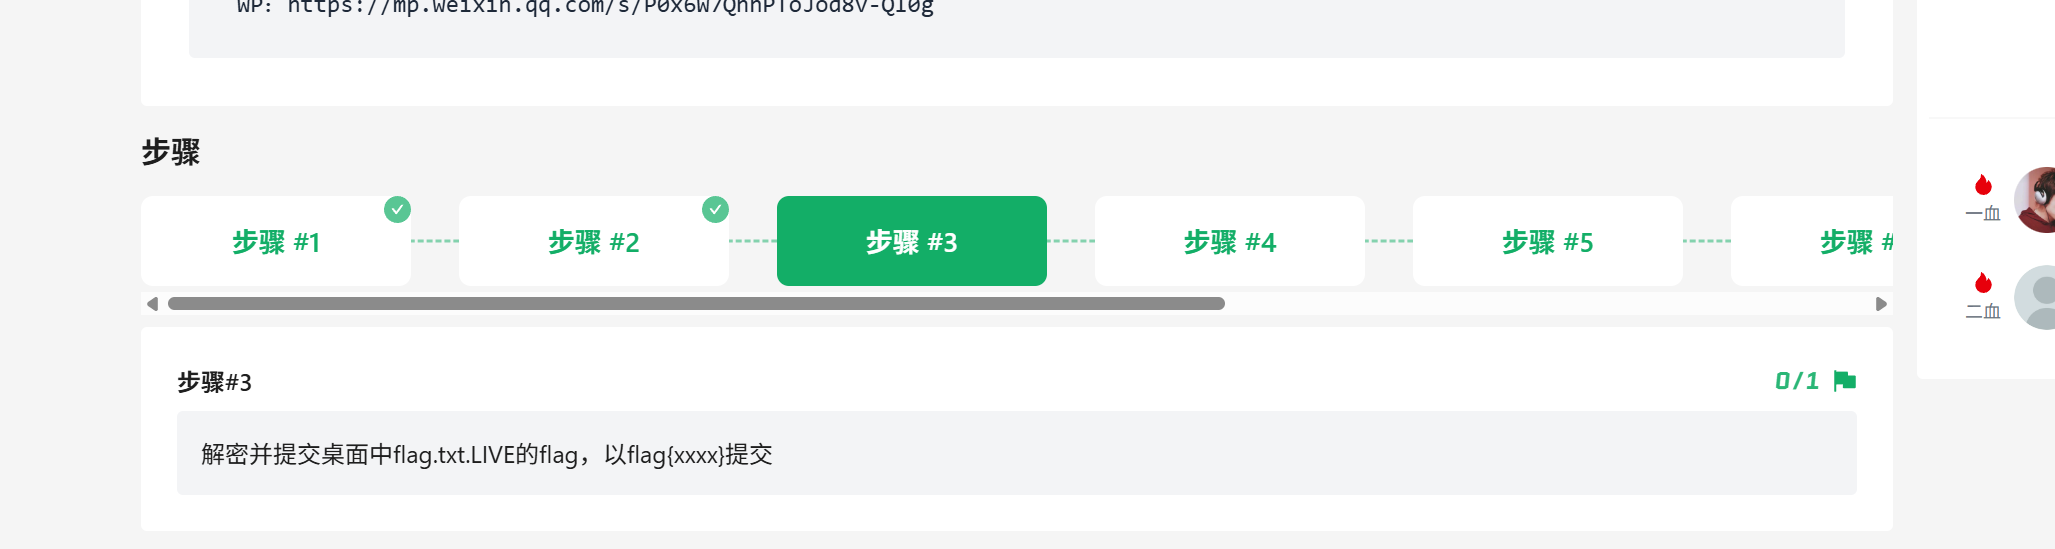Select the active 步骤 #3 tab

pyautogui.click(x=912, y=241)
